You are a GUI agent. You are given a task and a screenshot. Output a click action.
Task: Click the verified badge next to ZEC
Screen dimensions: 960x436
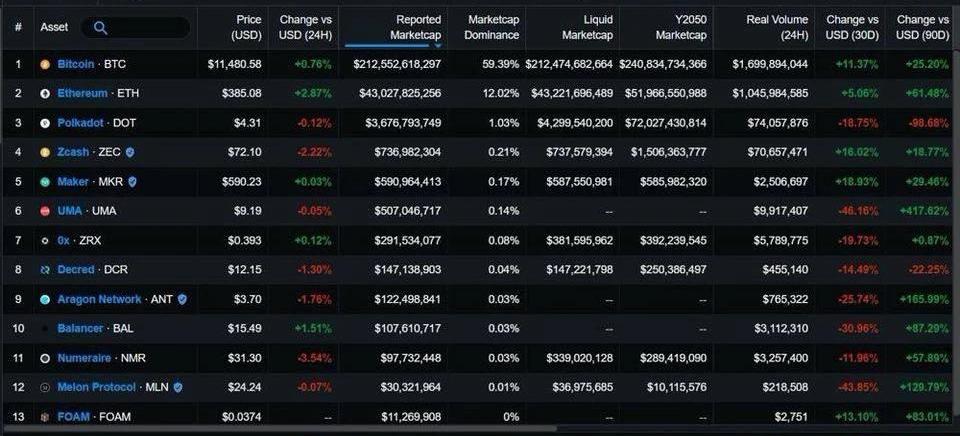[x=130, y=152]
